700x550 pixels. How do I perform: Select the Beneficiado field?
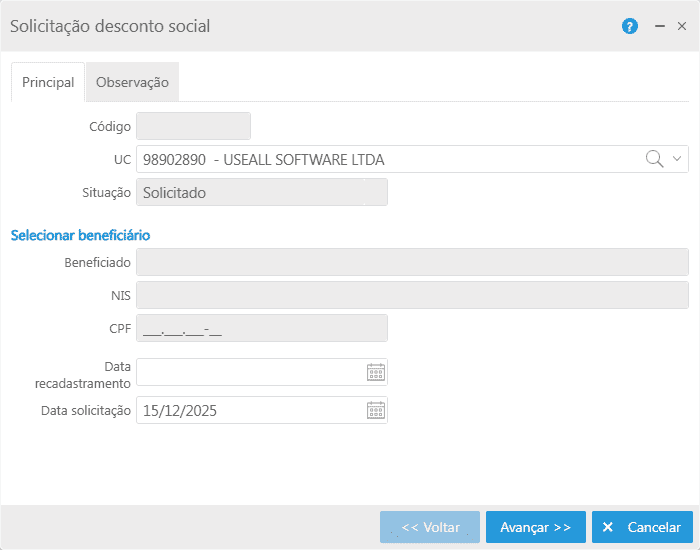pos(412,262)
